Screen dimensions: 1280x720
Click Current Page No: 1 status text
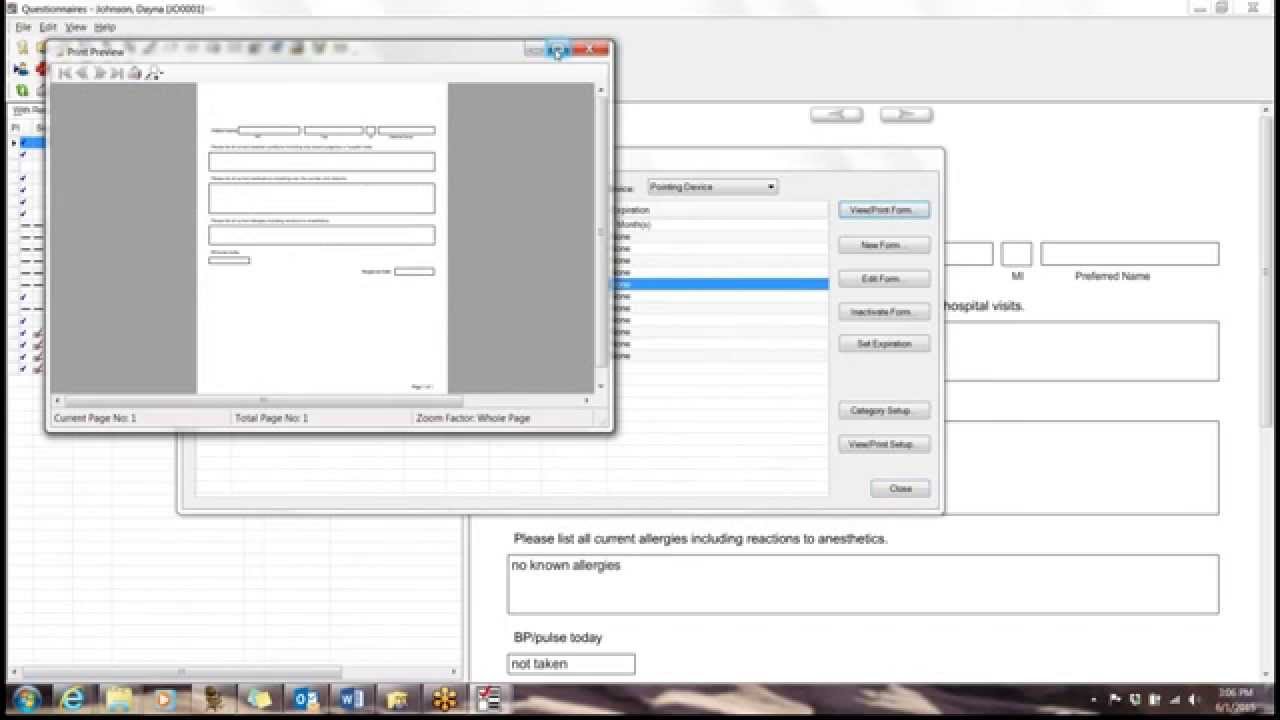[x=95, y=418]
